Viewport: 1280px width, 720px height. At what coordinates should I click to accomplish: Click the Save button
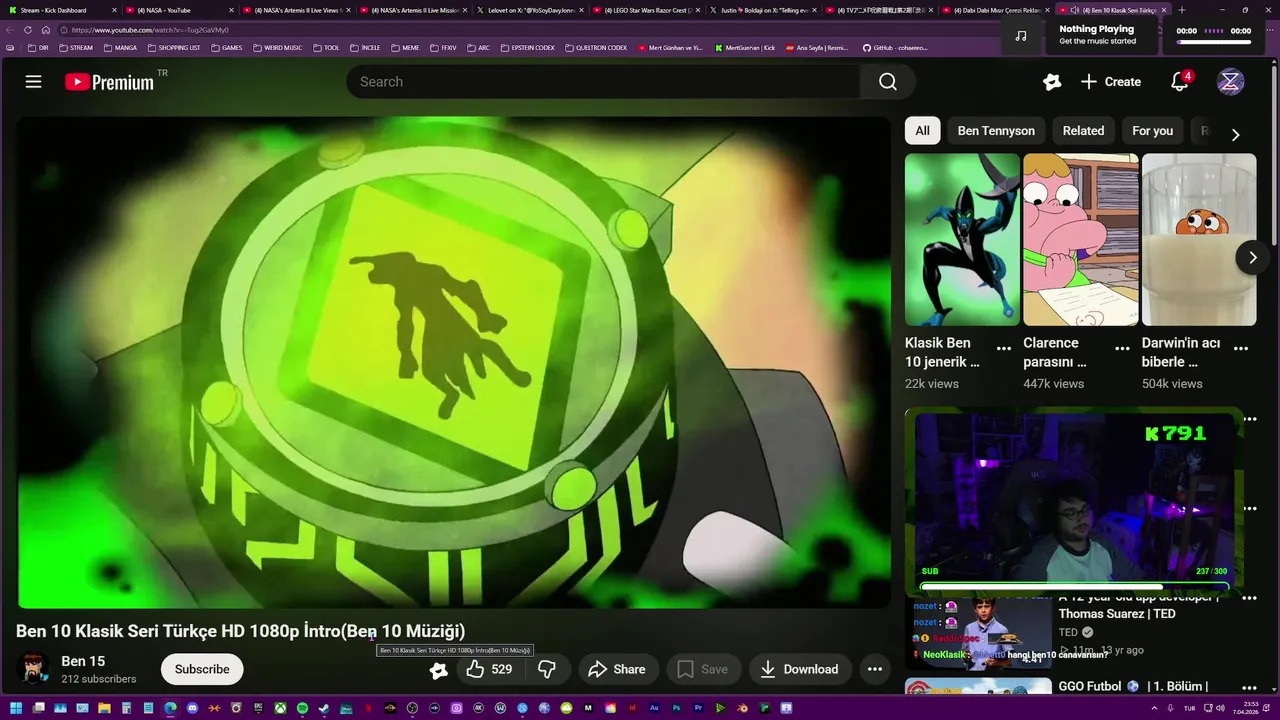point(704,669)
